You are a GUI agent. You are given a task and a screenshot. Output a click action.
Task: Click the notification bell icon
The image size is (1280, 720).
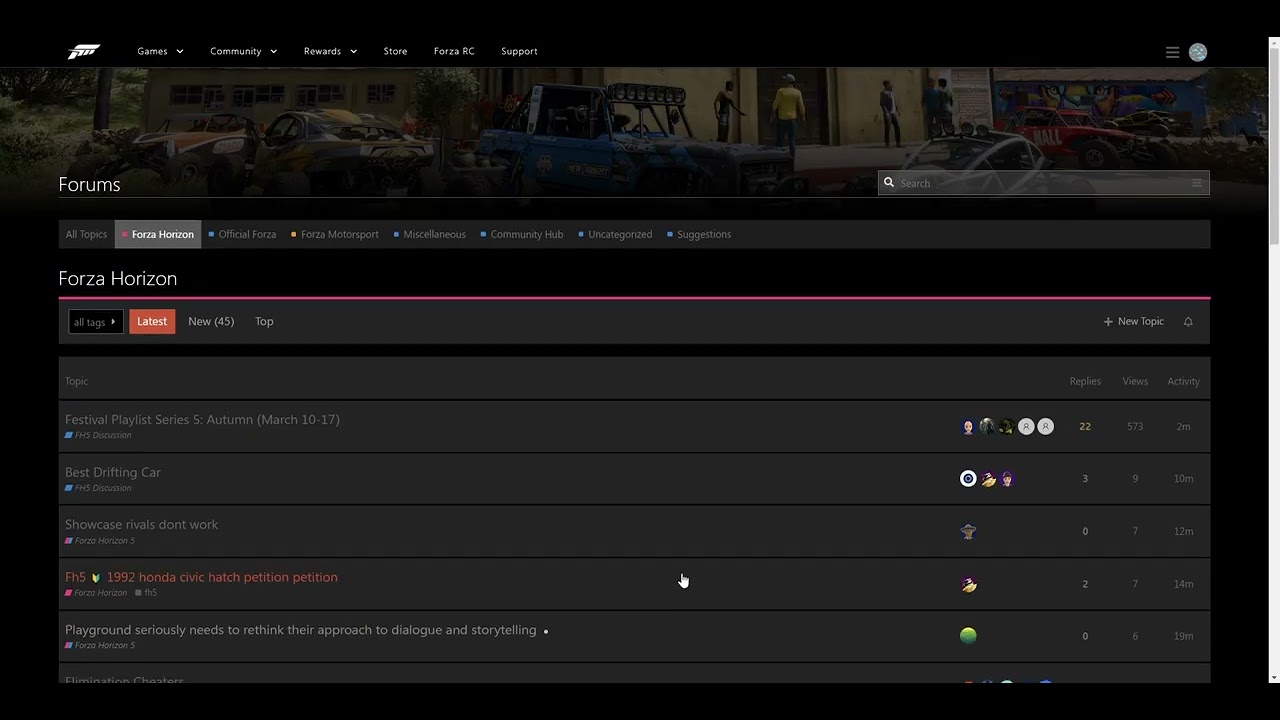(1188, 322)
